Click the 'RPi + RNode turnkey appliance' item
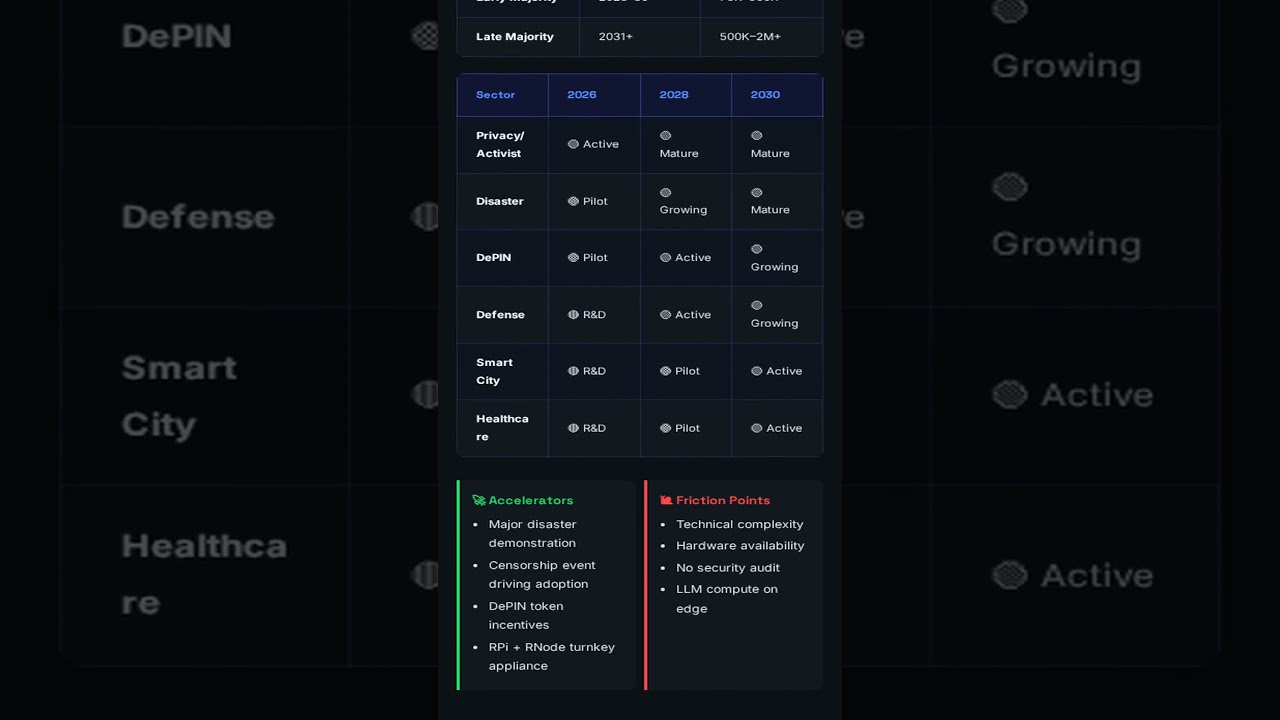This screenshot has width=1280, height=720. click(x=551, y=656)
